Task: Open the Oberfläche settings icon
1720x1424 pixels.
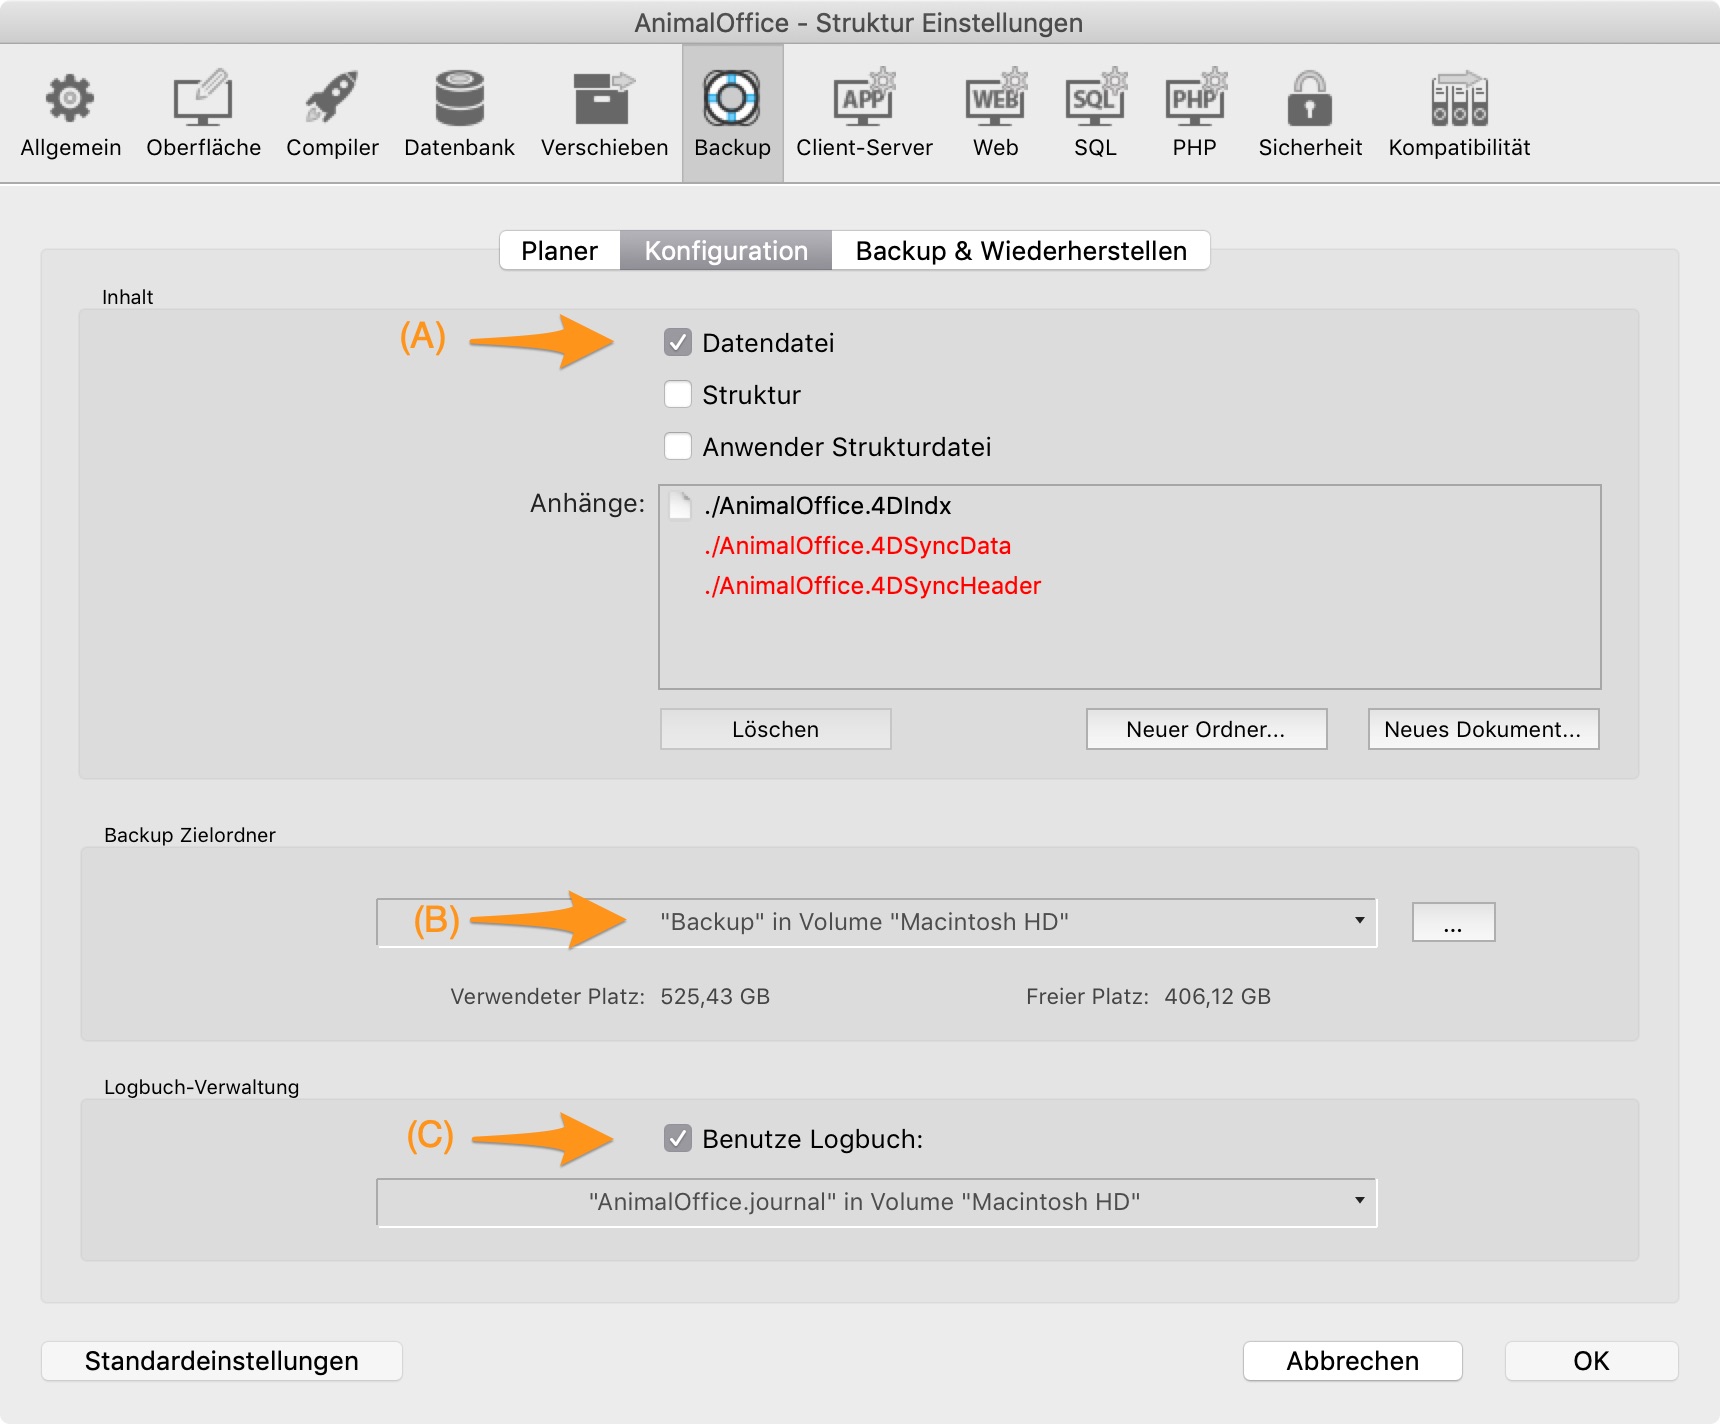Action: tap(203, 100)
